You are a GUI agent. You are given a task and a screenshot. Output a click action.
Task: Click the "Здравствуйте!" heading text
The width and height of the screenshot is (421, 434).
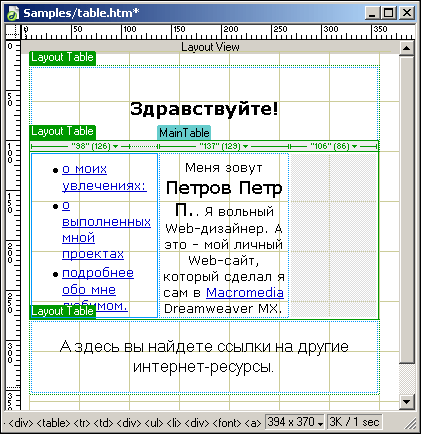tap(204, 109)
